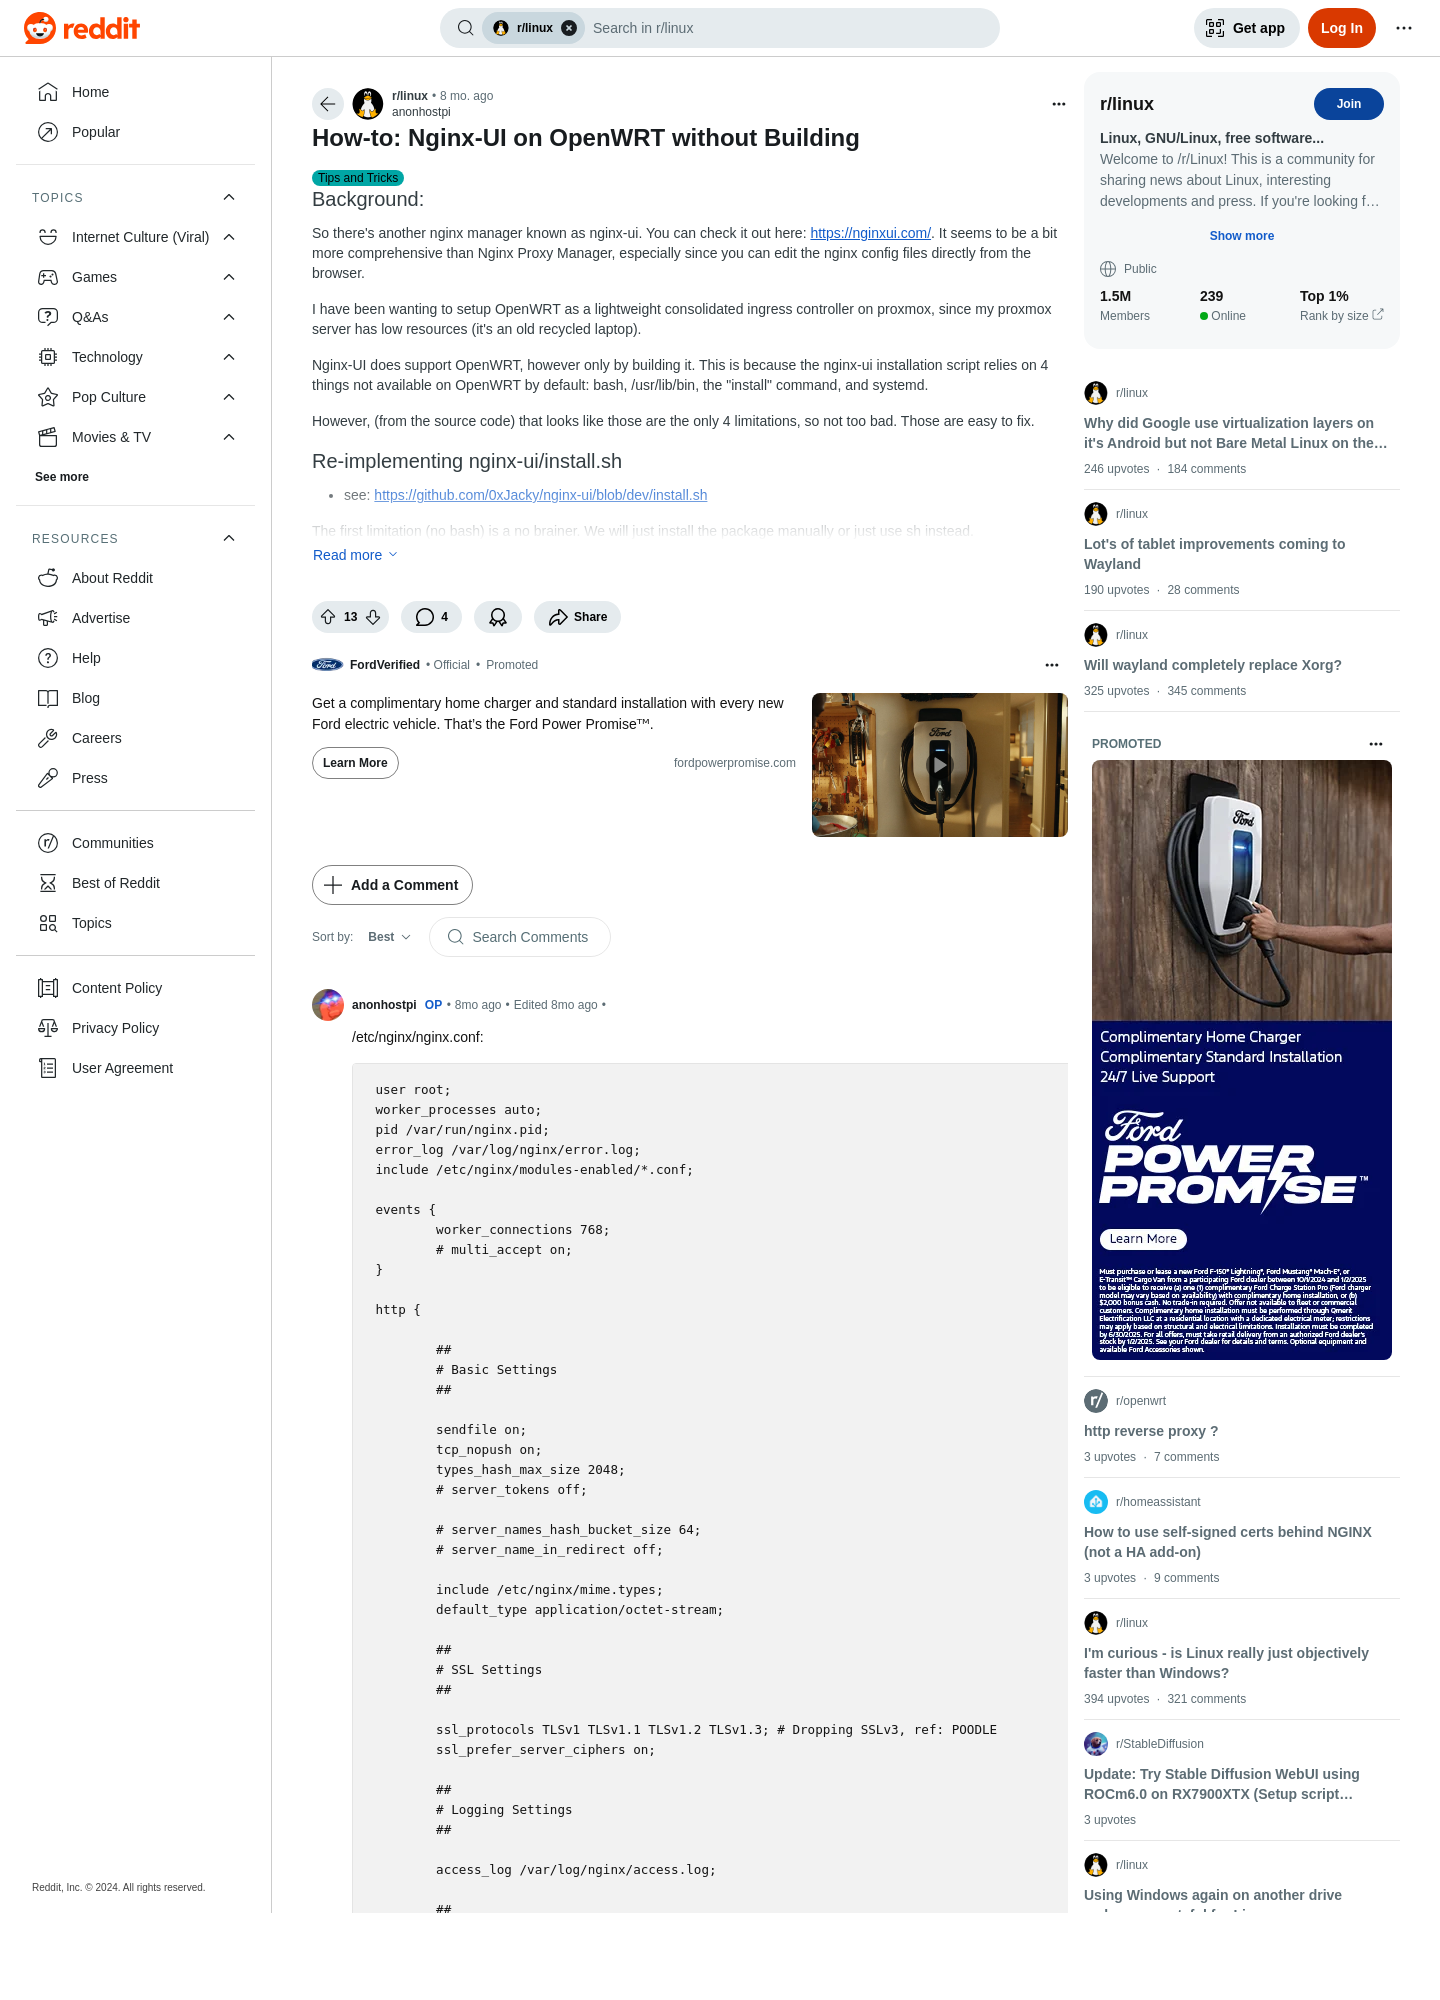1440x2000 pixels.
Task: Give an award to the post
Action: (498, 617)
